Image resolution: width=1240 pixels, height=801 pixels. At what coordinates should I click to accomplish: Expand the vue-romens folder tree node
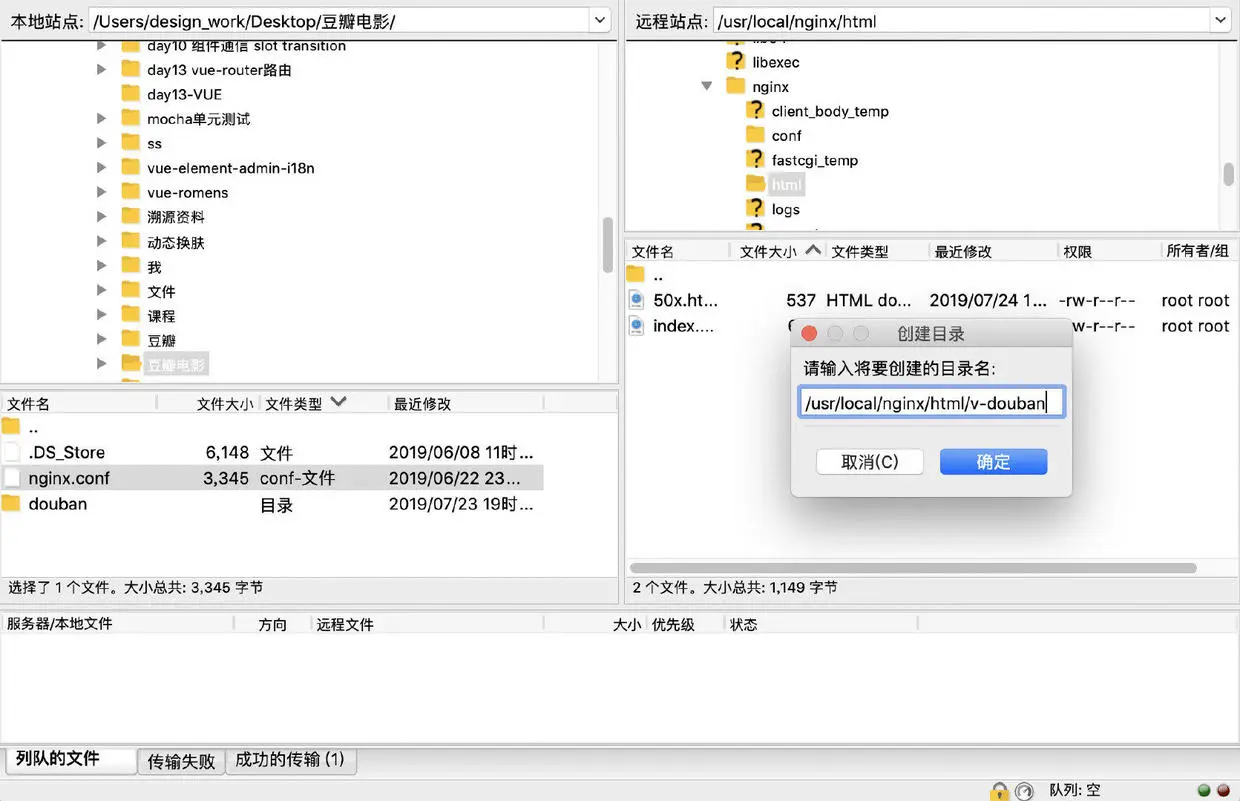[101, 192]
